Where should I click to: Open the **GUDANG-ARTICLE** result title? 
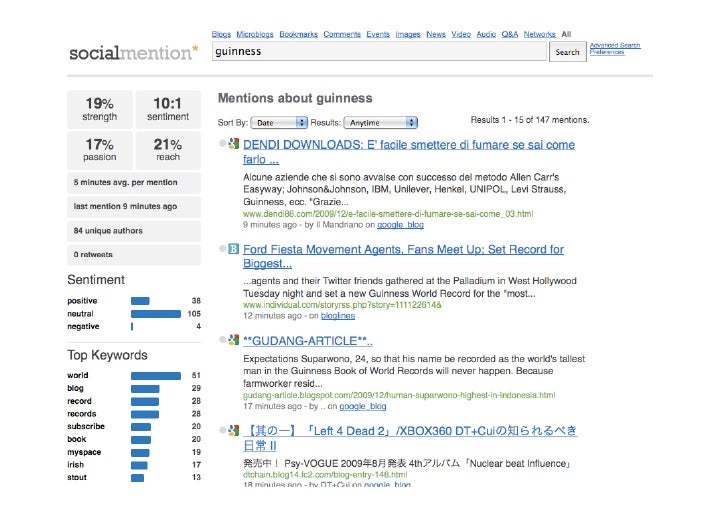tap(308, 341)
